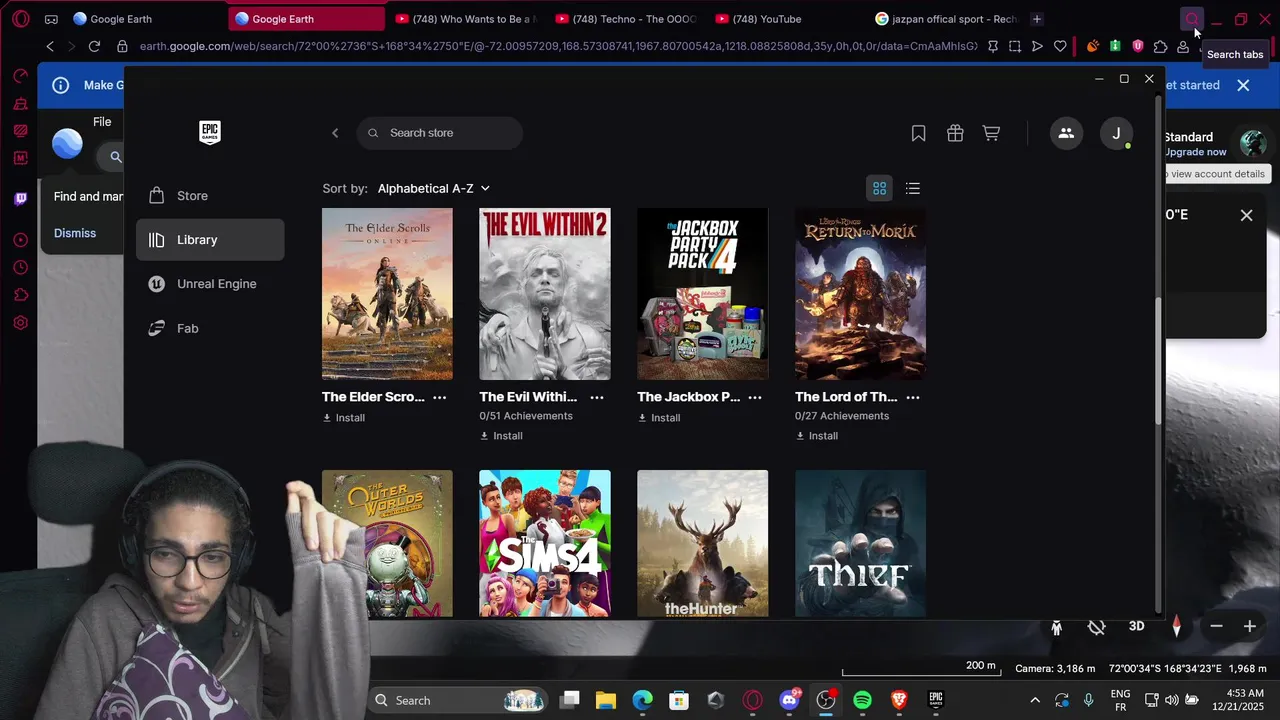Select Library in Epic sidebar

click(x=210, y=240)
